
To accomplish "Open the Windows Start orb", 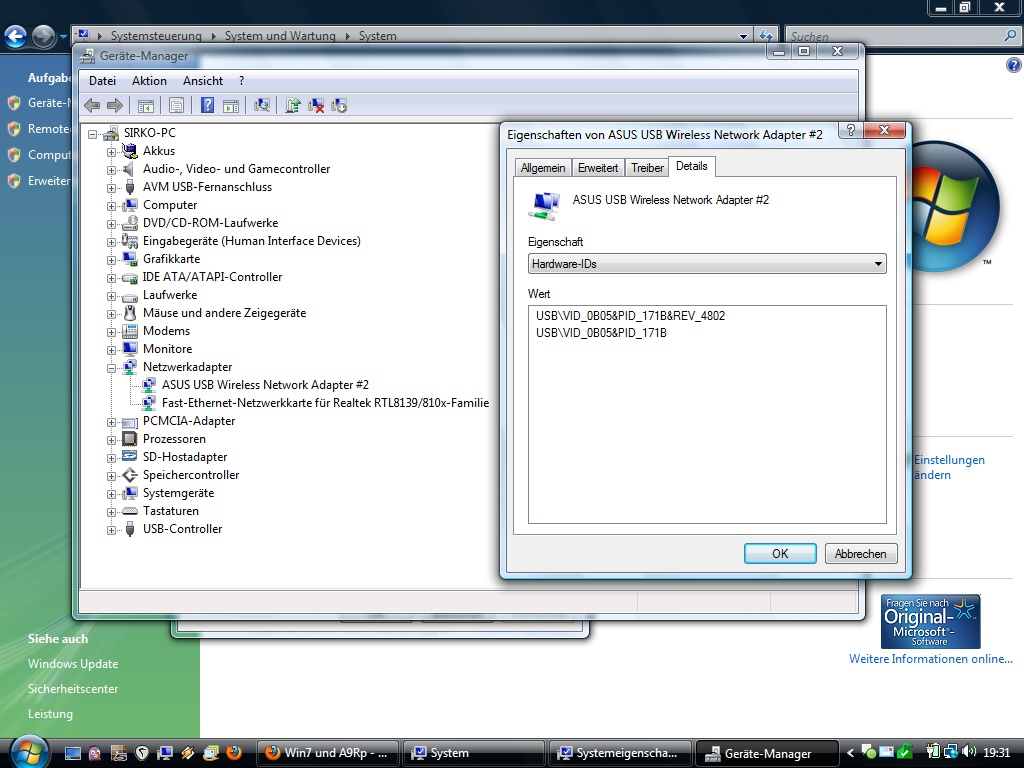I will (x=29, y=751).
